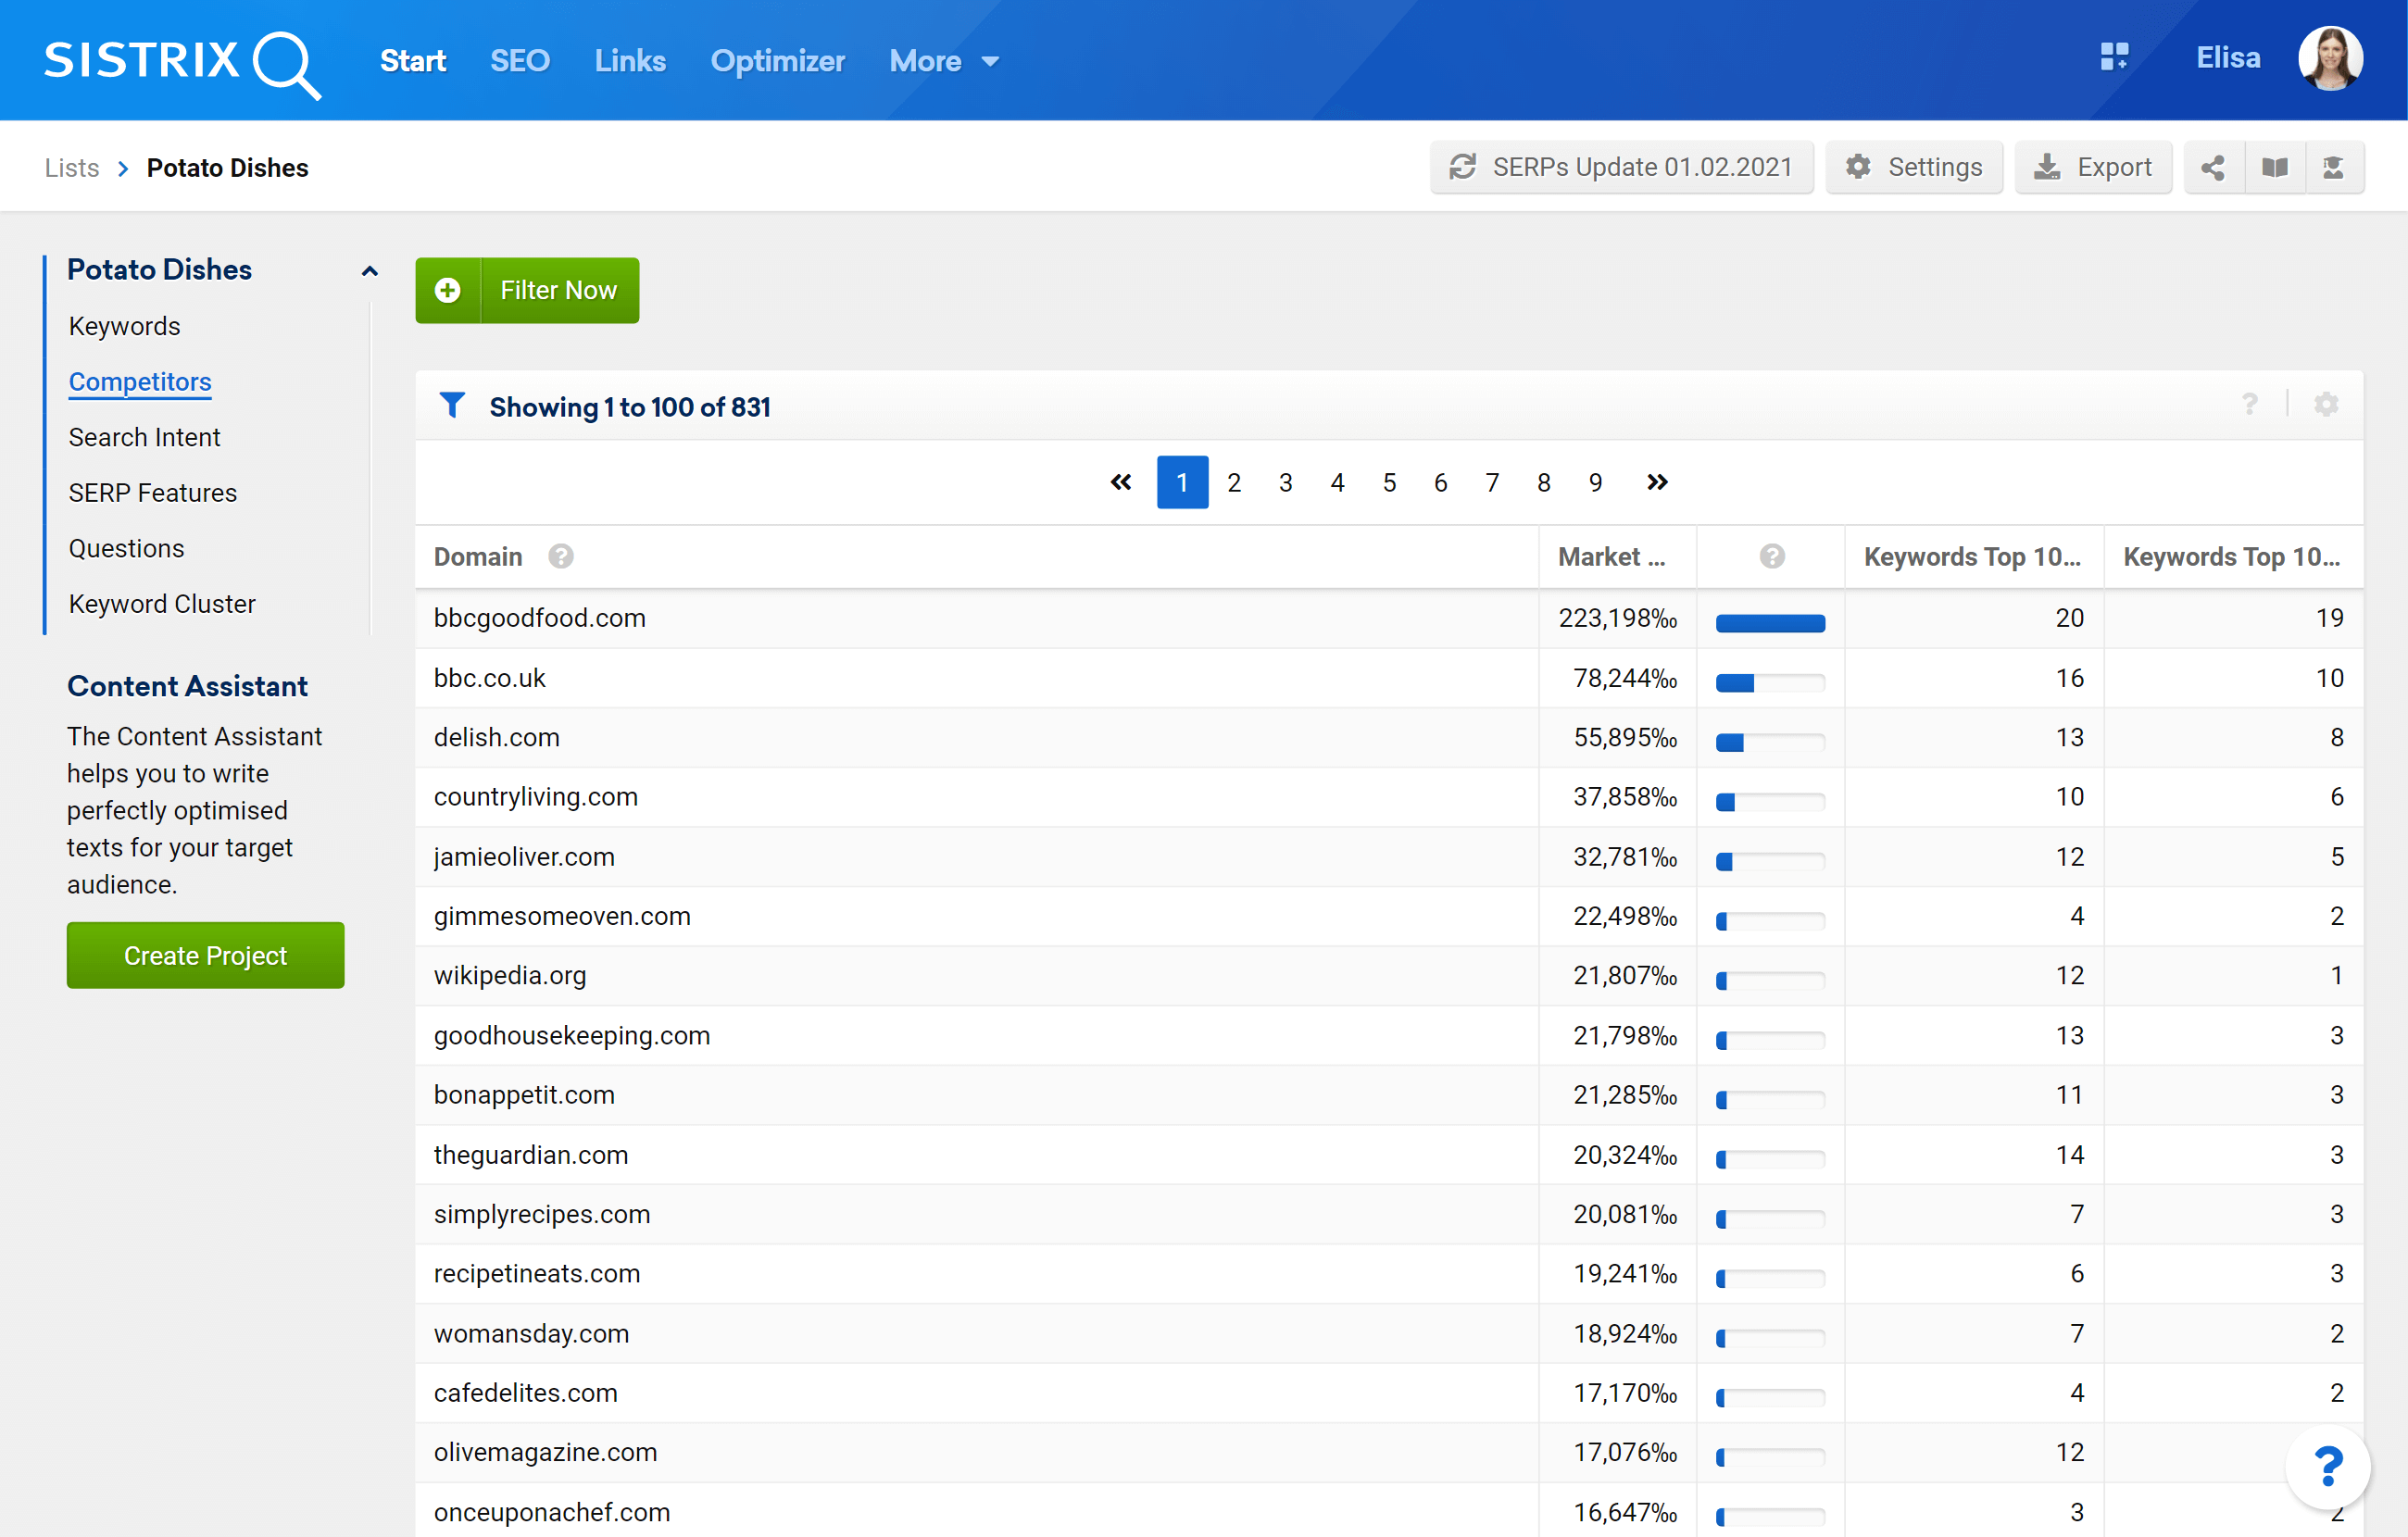Sort by the Market column header

[x=1611, y=557]
